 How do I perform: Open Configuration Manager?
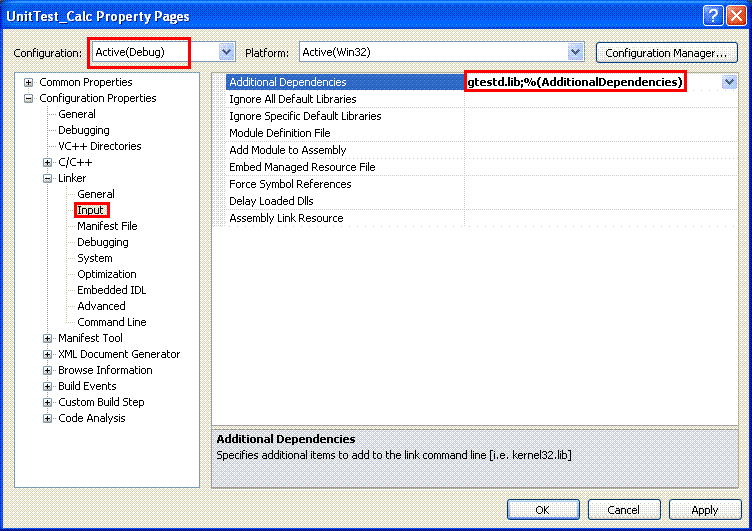pyautogui.click(x=666, y=53)
